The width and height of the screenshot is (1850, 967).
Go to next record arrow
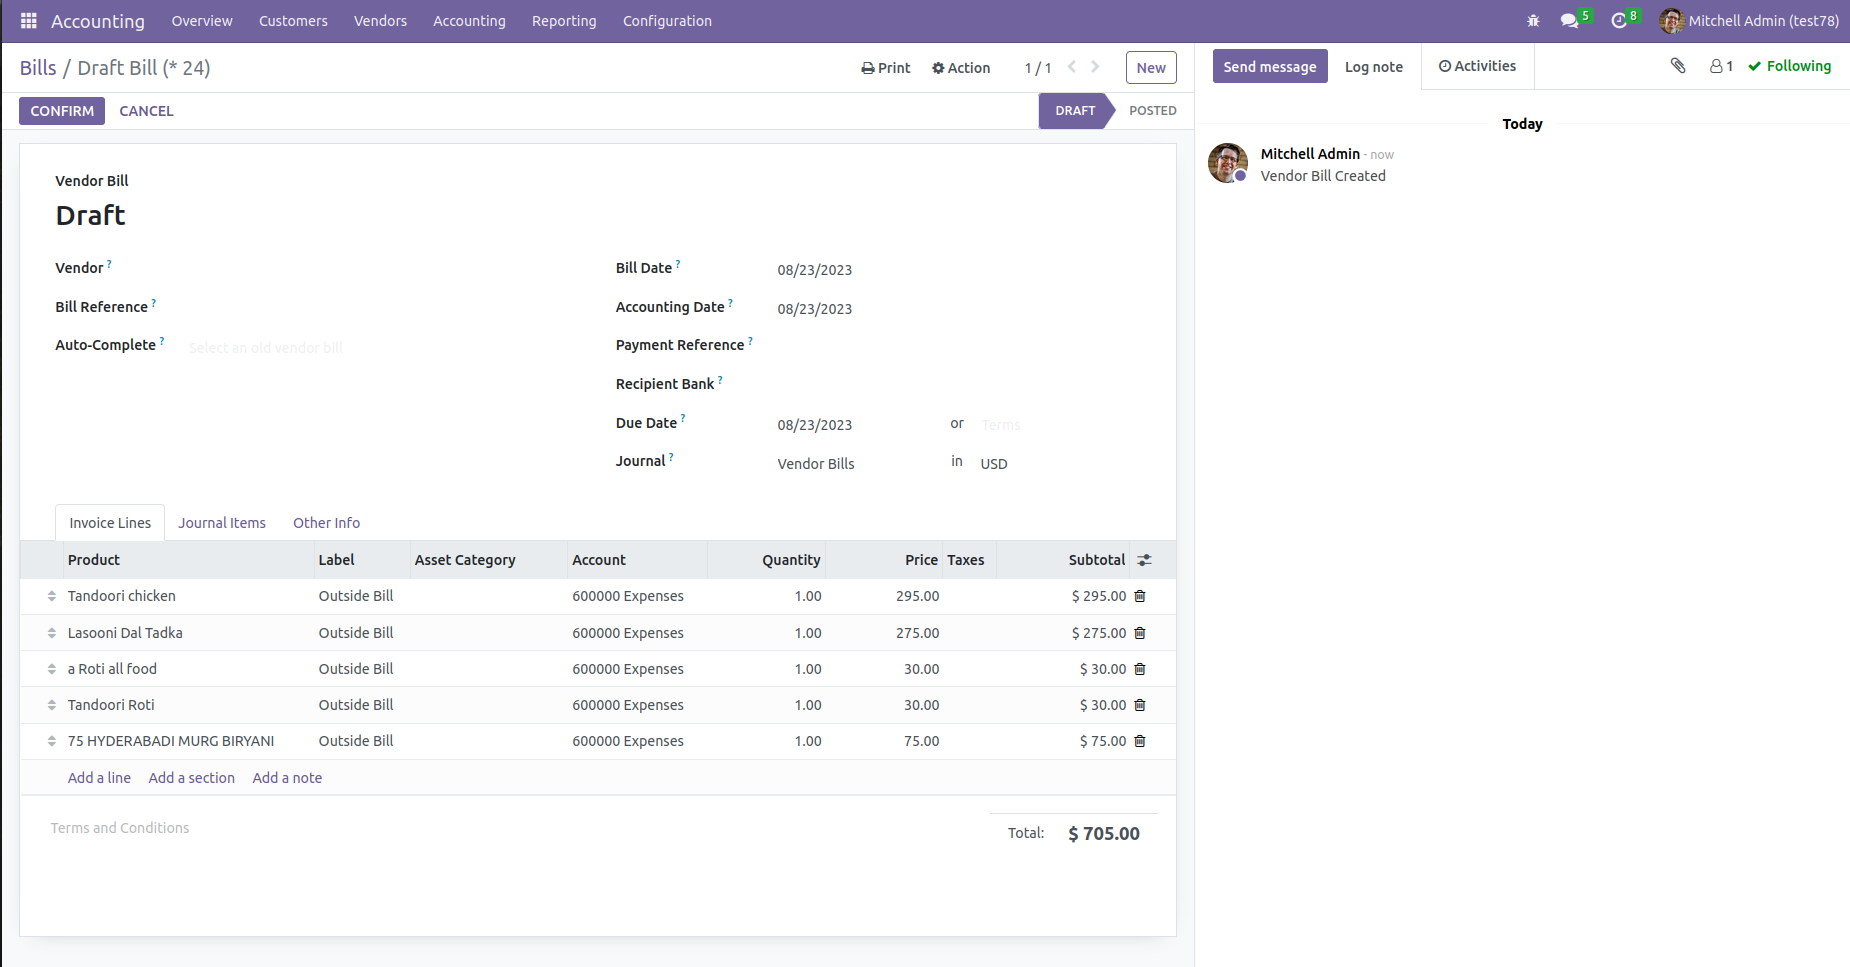tap(1095, 67)
